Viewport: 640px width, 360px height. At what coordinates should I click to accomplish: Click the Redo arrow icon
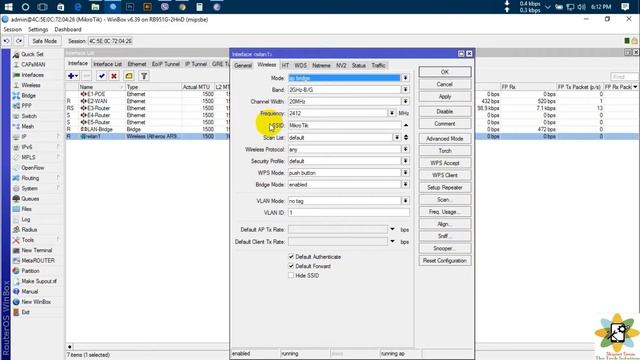click(19, 41)
